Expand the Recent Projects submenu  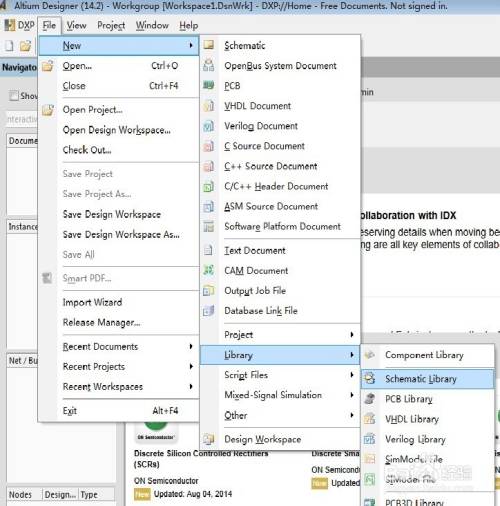pyautogui.click(x=191, y=366)
